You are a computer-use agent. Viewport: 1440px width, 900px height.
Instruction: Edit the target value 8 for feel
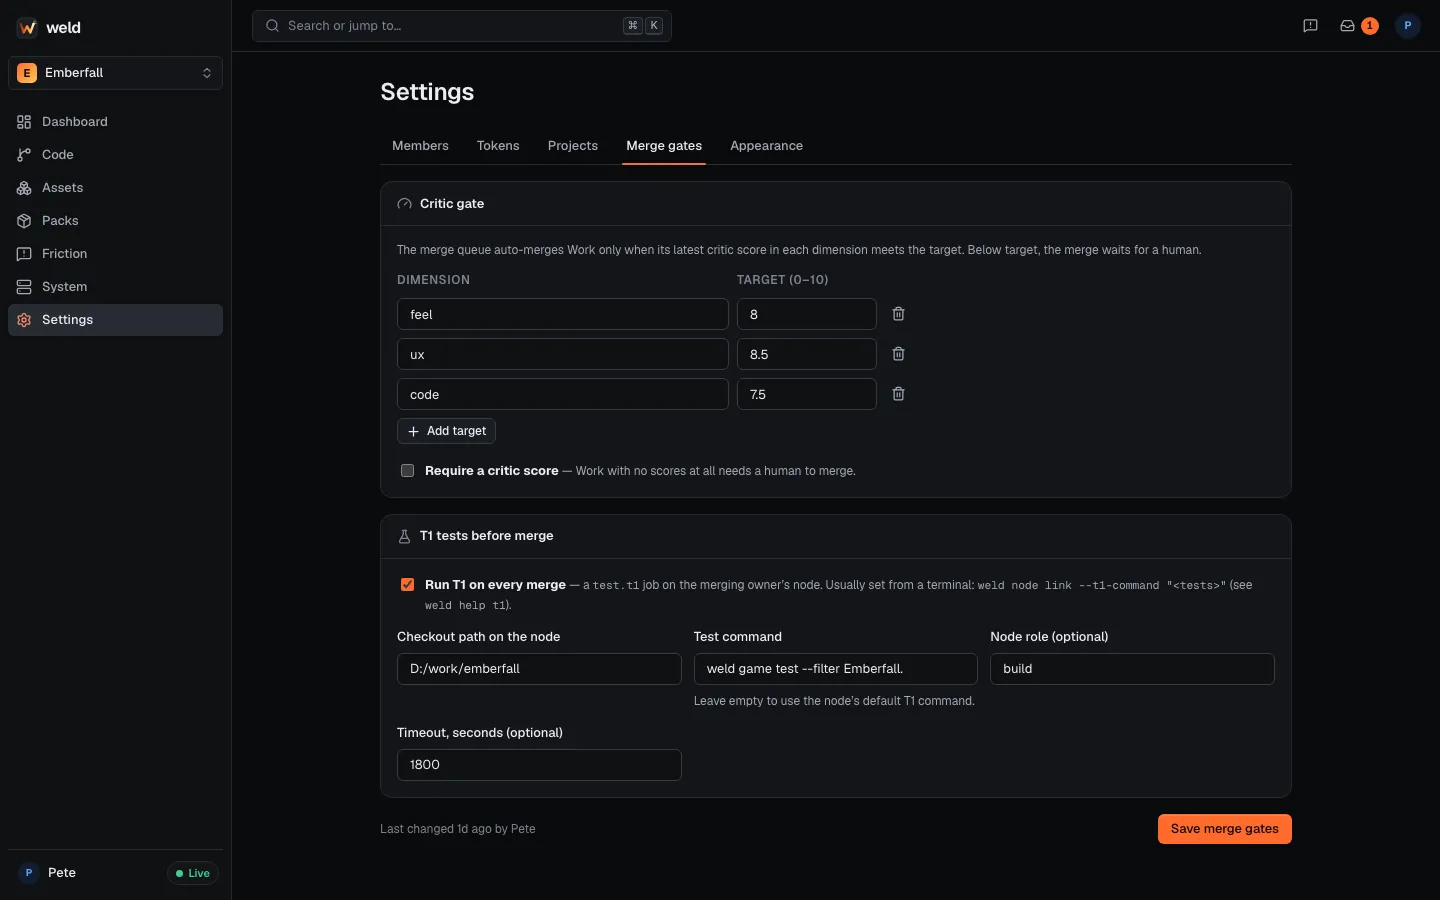pos(807,314)
